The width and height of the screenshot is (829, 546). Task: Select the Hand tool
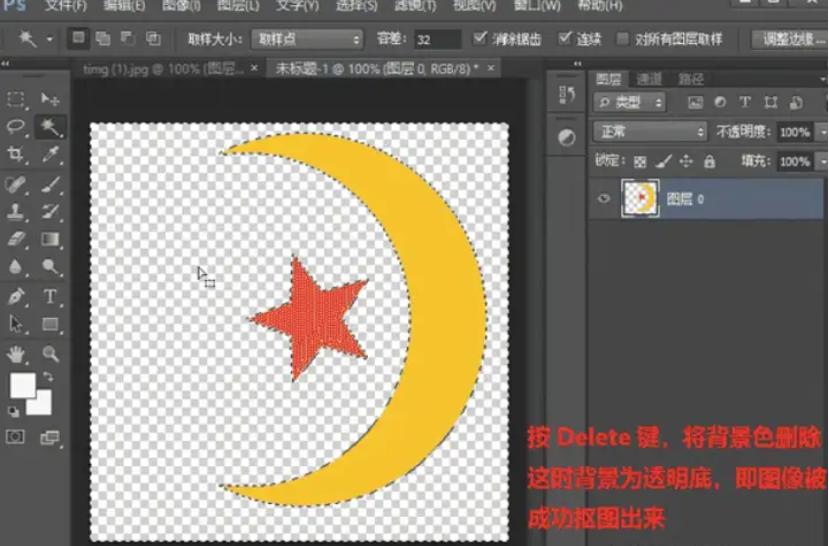point(16,354)
